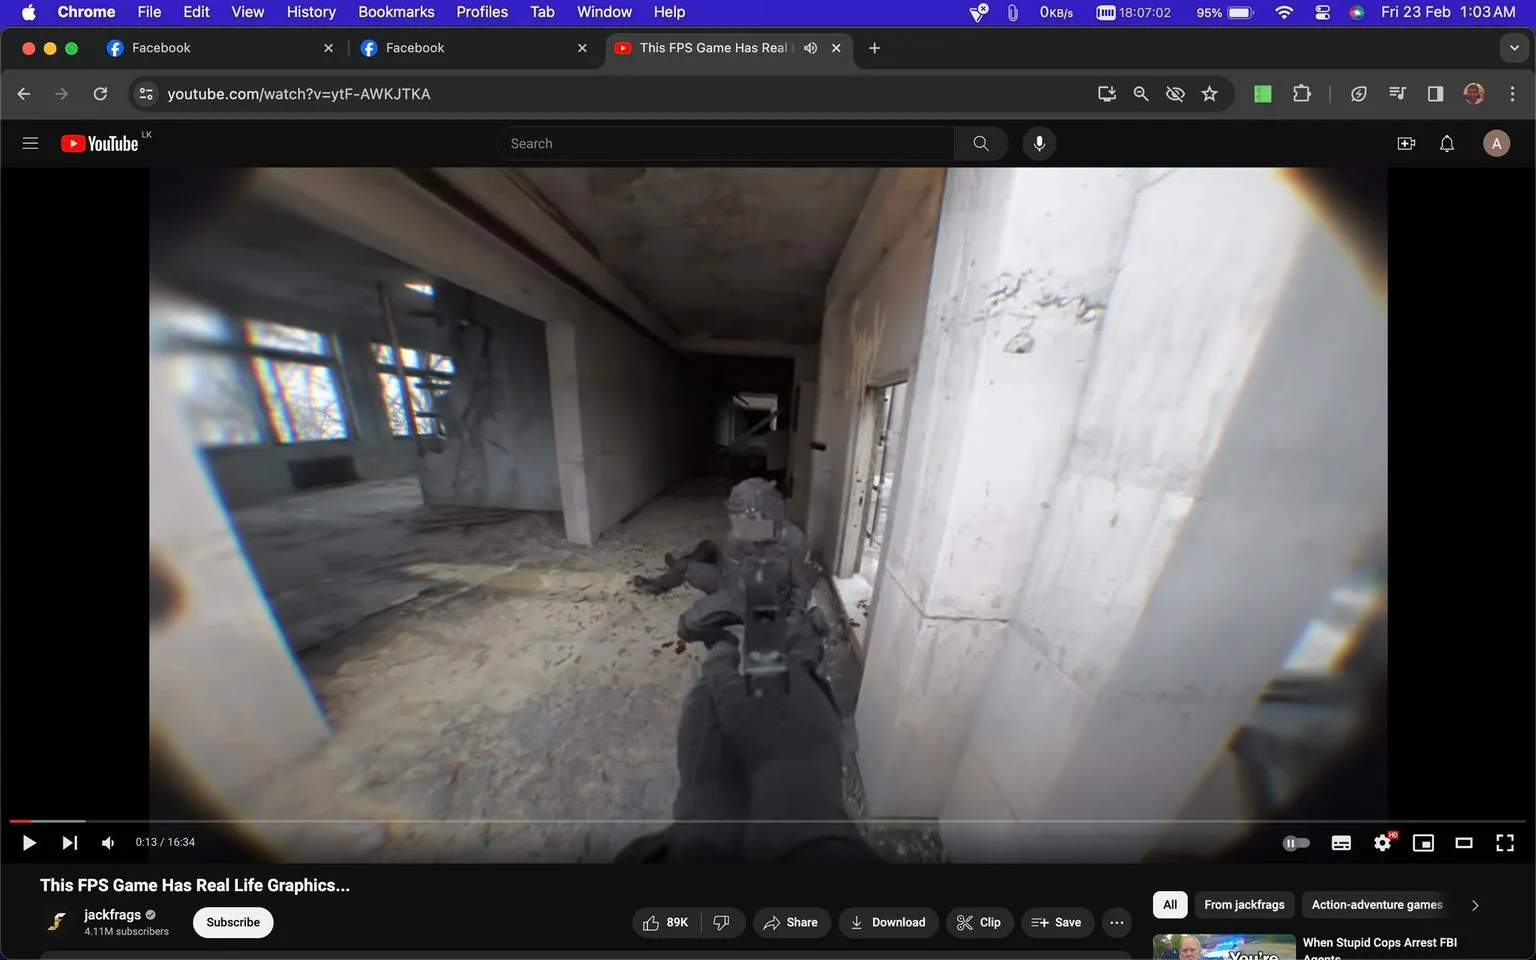This screenshot has width=1536, height=960.
Task: Open the Bookmarks menu in menu bar
Action: pyautogui.click(x=396, y=12)
